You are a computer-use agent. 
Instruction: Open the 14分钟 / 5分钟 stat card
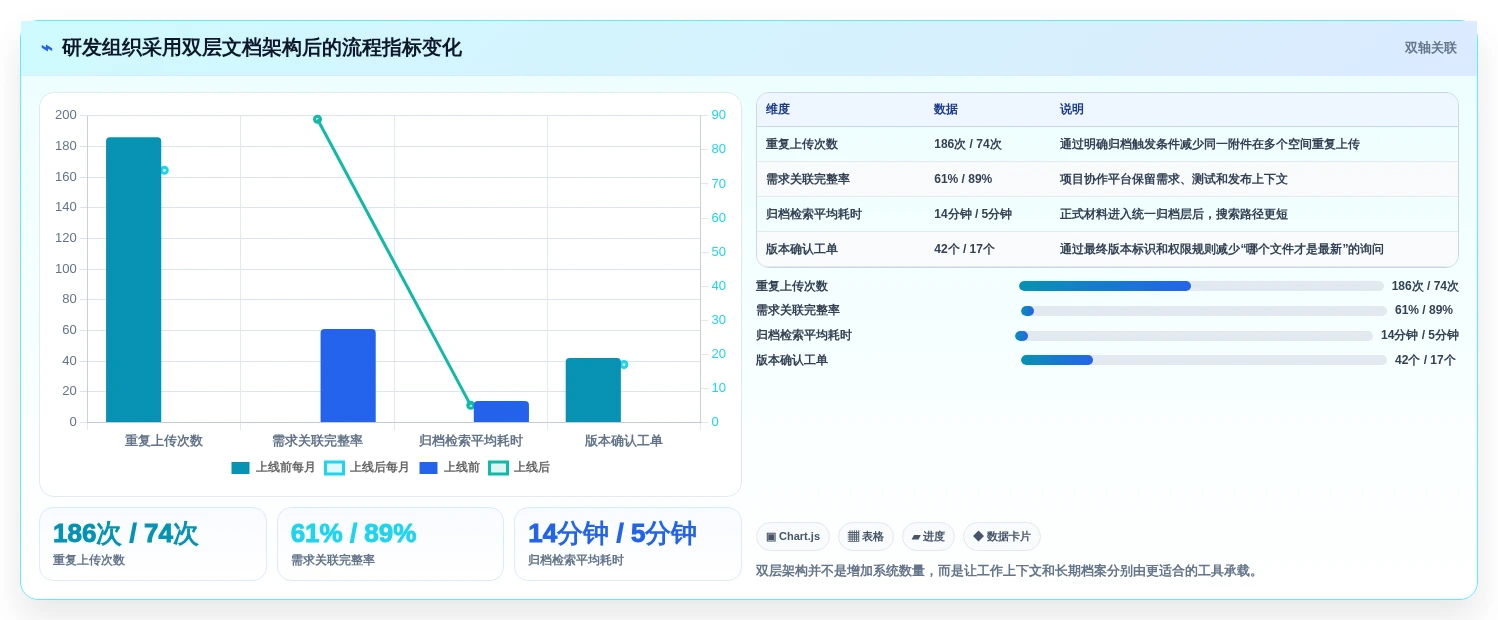(x=628, y=544)
